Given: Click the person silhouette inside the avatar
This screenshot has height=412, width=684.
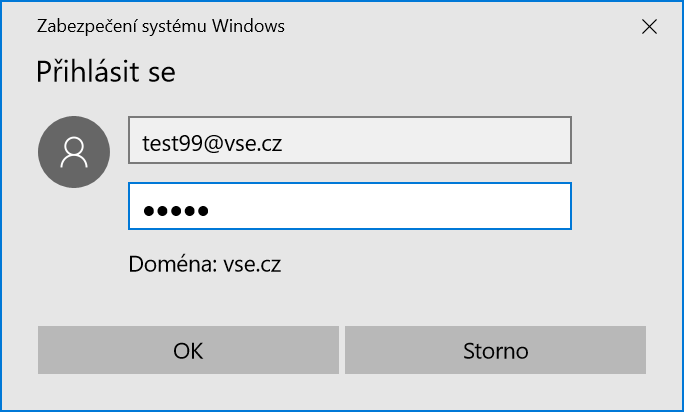Looking at the screenshot, I should (x=74, y=151).
